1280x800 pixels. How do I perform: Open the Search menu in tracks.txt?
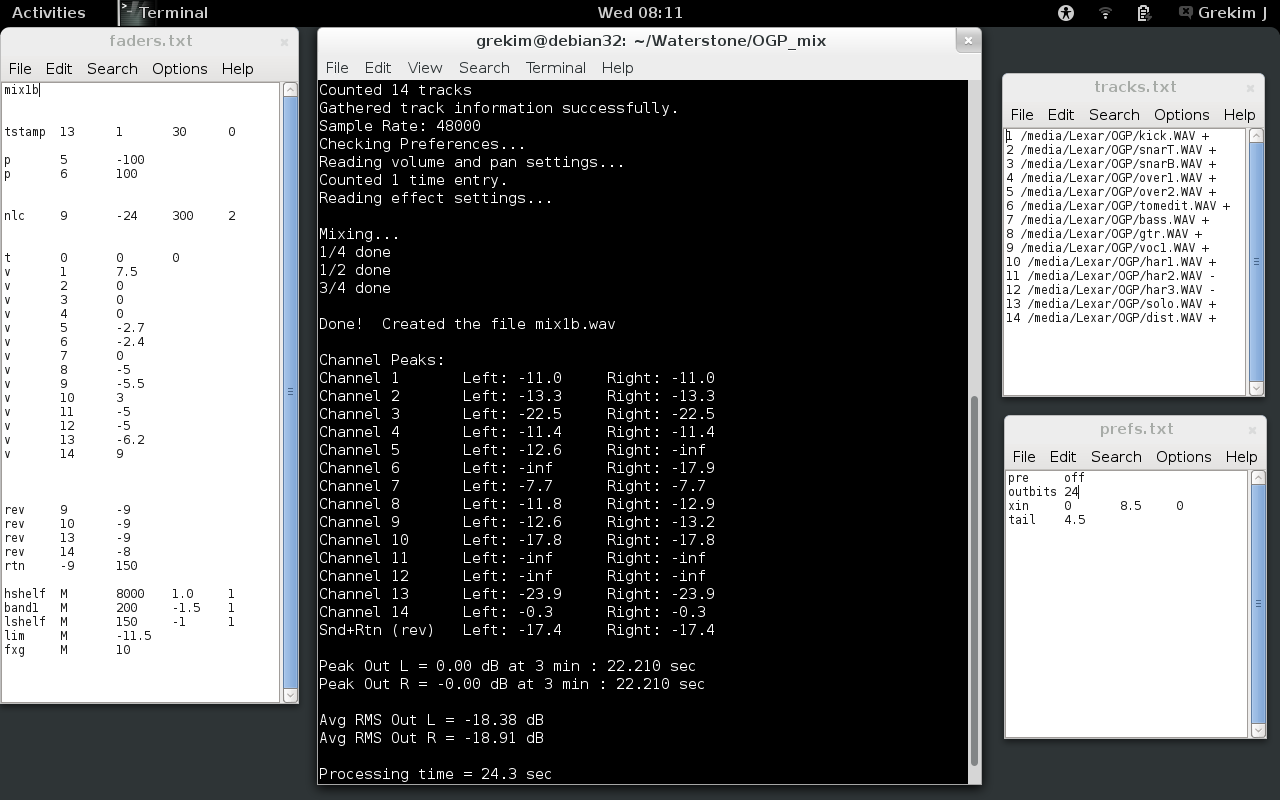click(x=1114, y=115)
